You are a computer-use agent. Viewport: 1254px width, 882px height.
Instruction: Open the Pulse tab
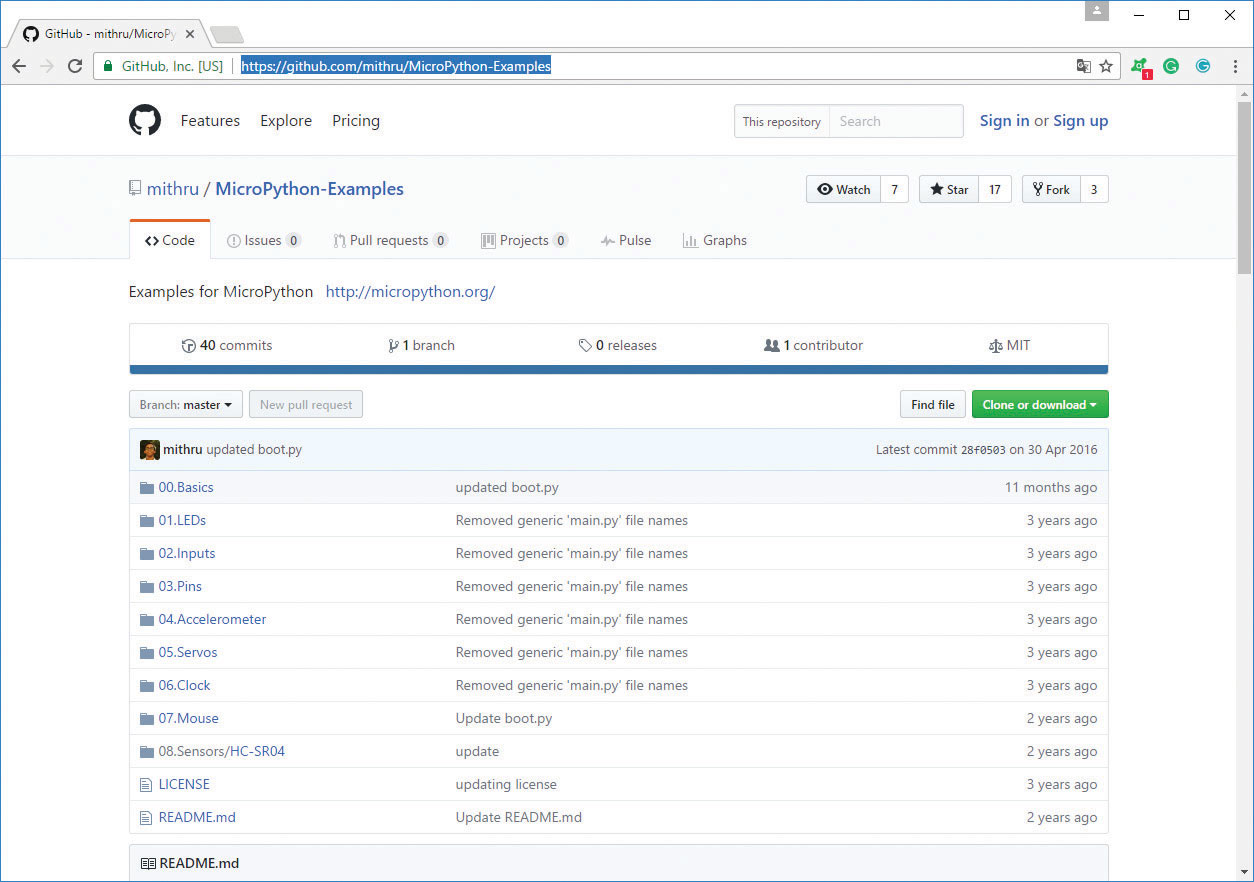pos(626,241)
